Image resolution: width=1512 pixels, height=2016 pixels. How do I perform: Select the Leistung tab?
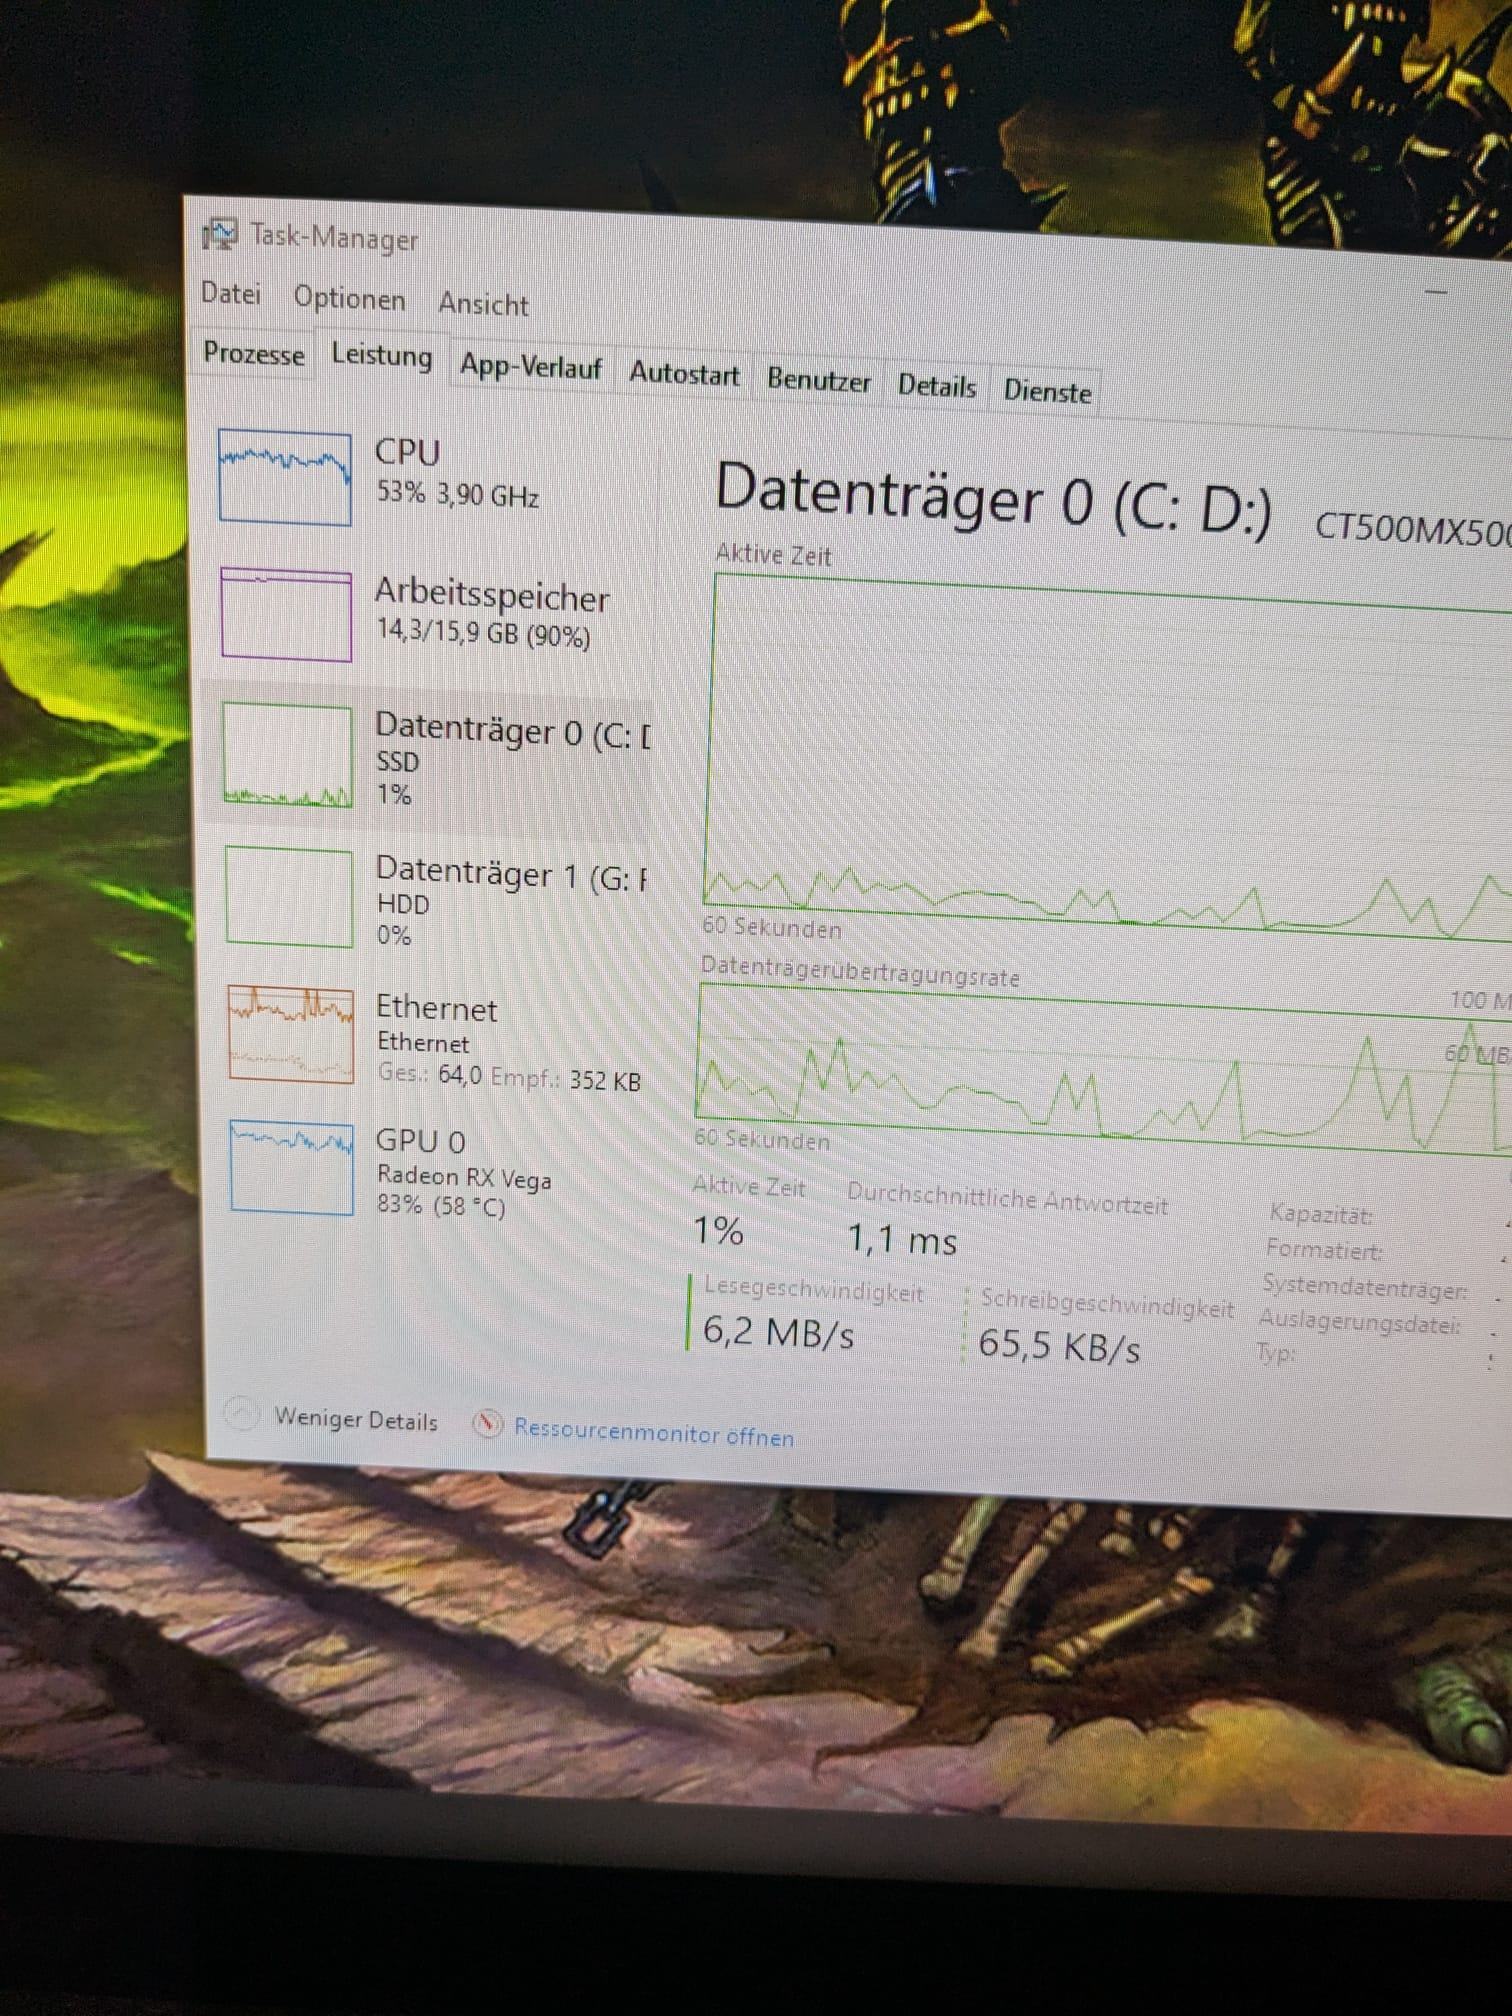pos(381,356)
